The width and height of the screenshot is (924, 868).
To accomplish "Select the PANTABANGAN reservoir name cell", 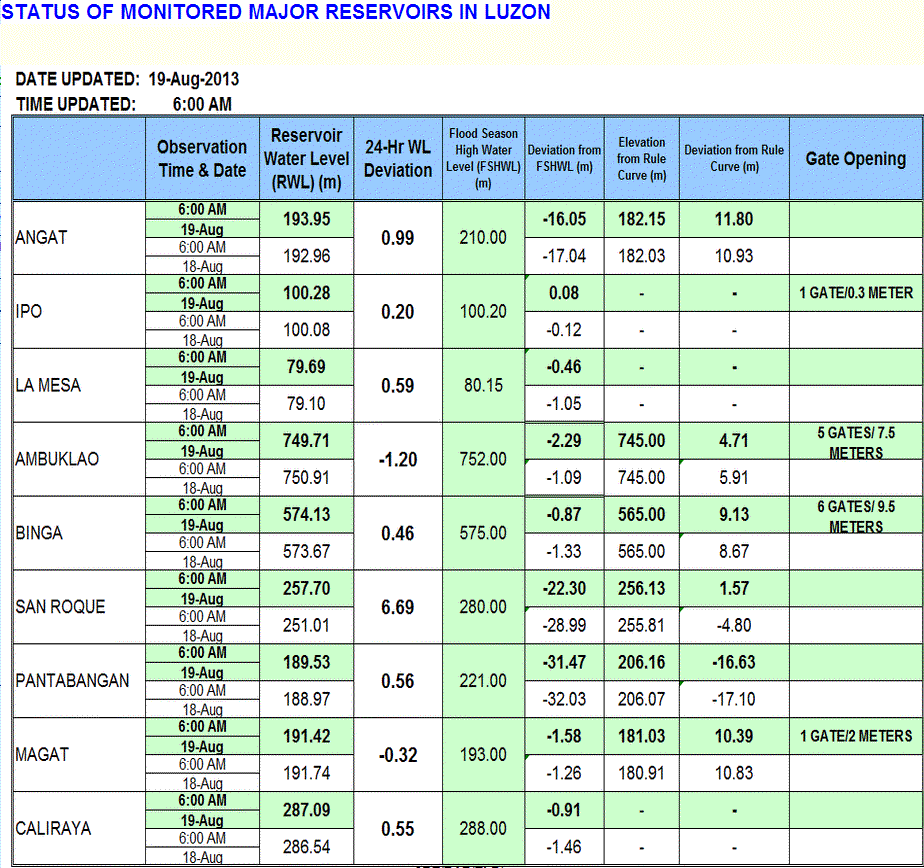I will tap(72, 681).
